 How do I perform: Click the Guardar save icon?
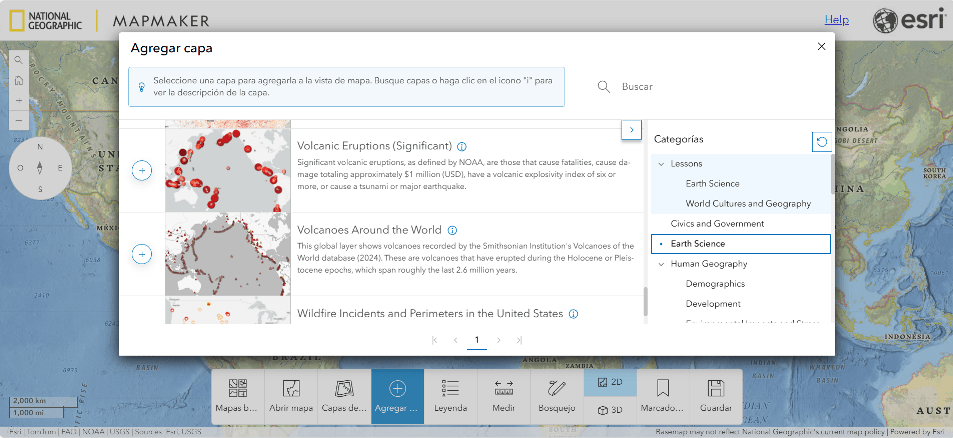[715, 396]
